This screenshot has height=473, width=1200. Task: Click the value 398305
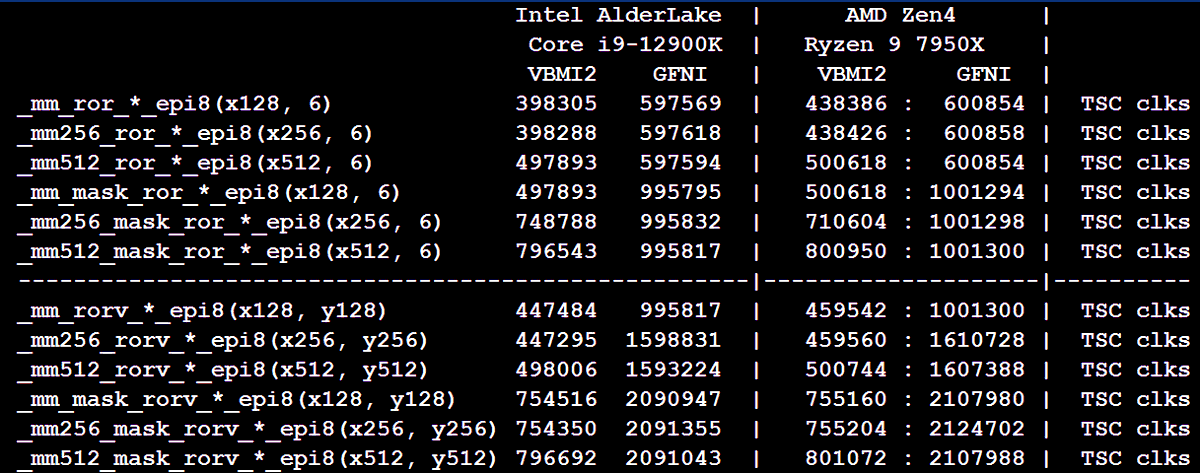557,103
